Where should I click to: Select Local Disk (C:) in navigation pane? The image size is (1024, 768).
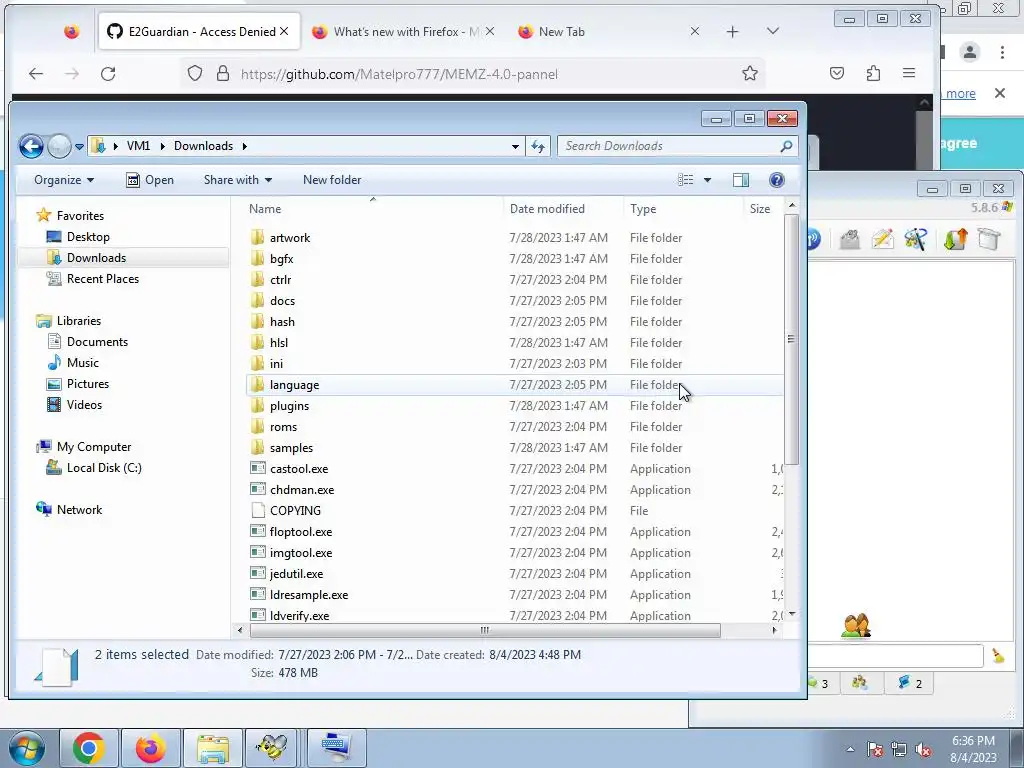(x=94, y=468)
